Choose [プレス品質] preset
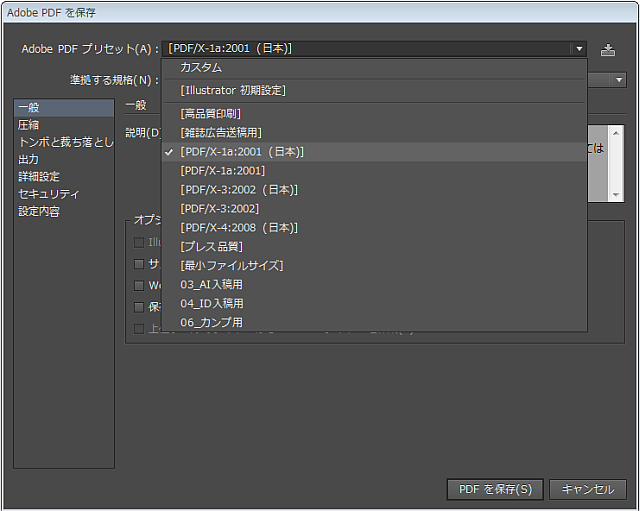 (374, 247)
